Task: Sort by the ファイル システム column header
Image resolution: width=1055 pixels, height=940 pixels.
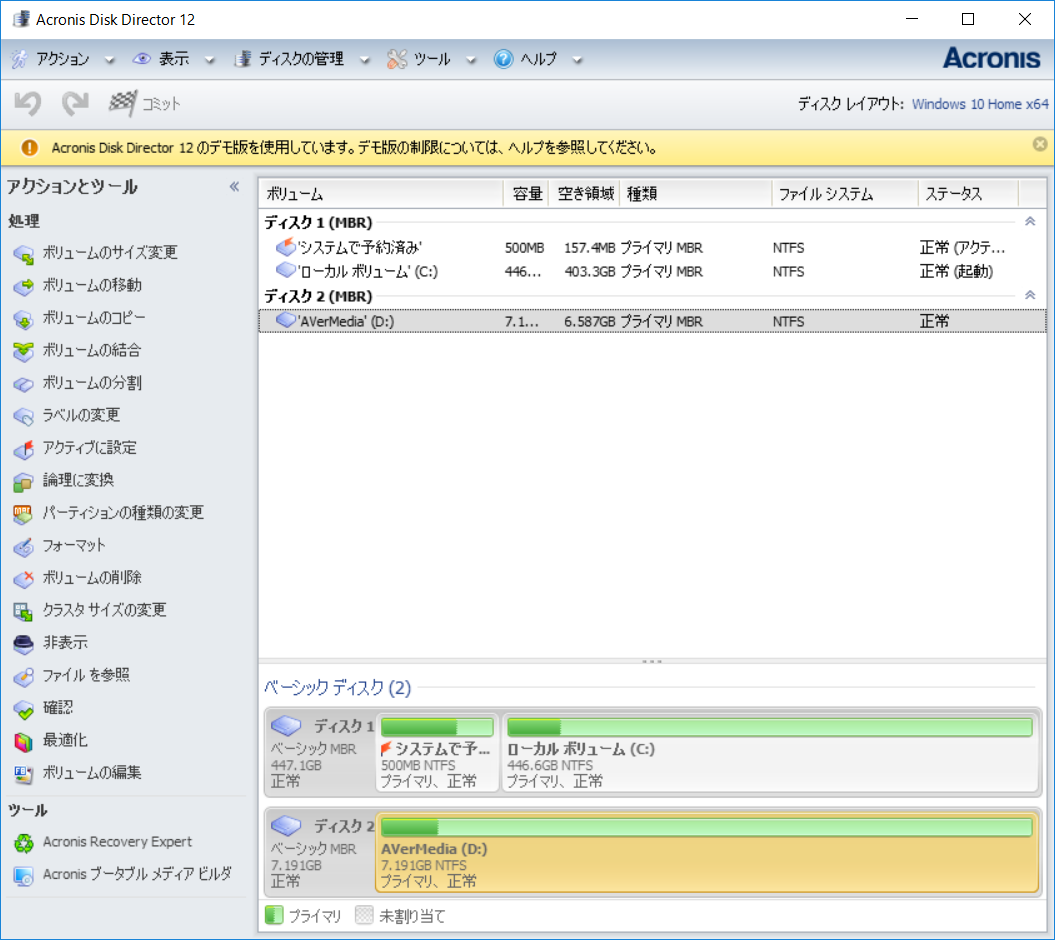Action: click(x=845, y=194)
